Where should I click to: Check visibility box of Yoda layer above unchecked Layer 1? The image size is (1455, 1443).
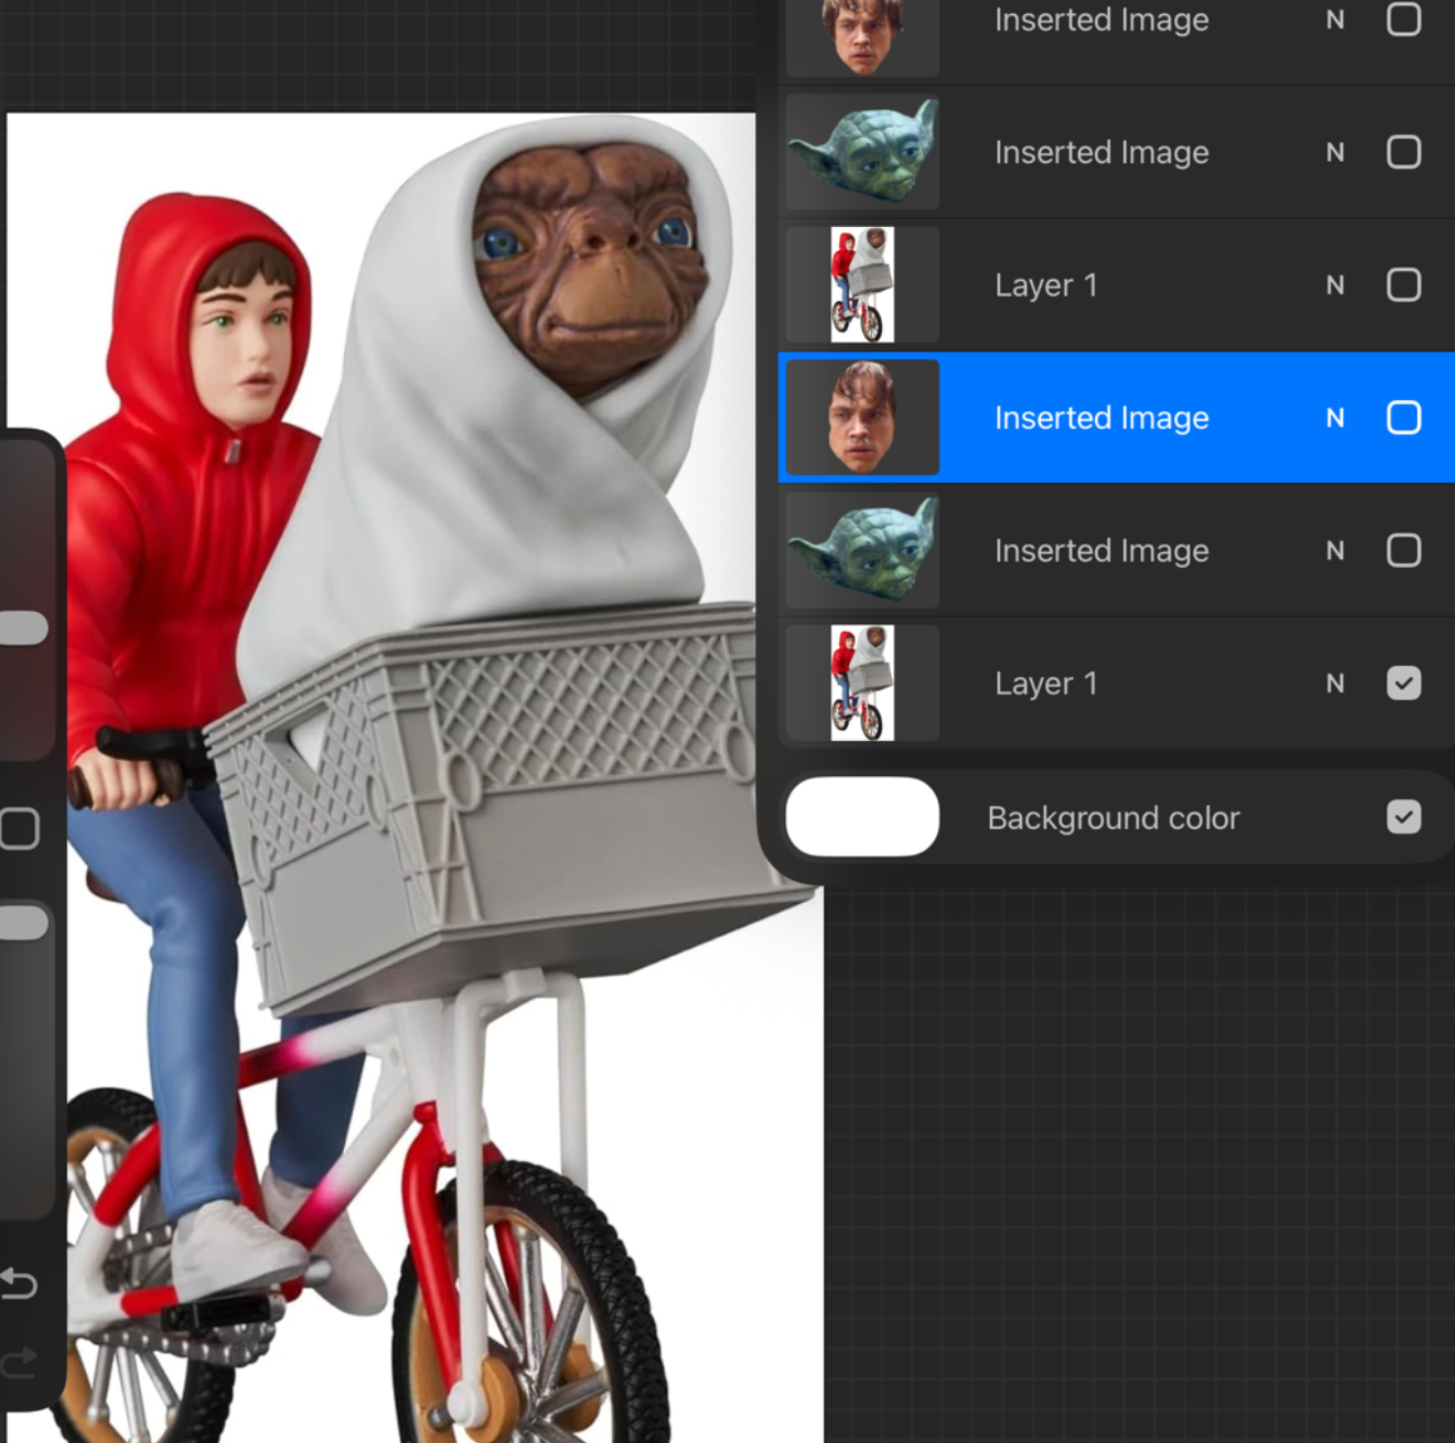click(x=1403, y=152)
